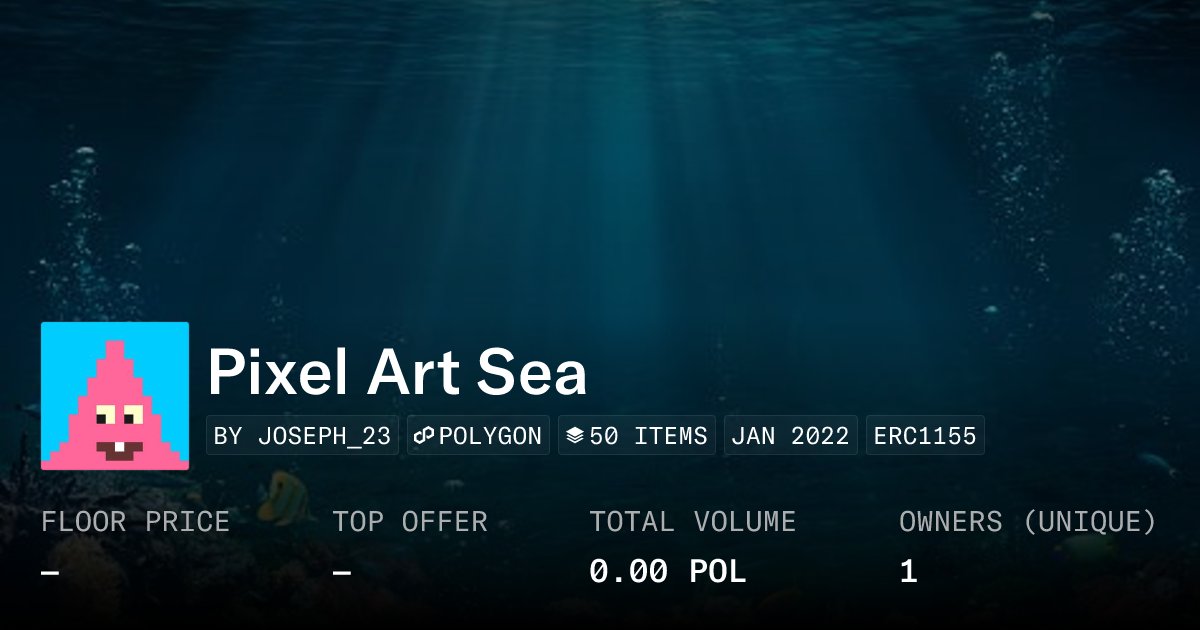Click the TOTAL VOLUME label
The image size is (1200, 630).
click(692, 522)
